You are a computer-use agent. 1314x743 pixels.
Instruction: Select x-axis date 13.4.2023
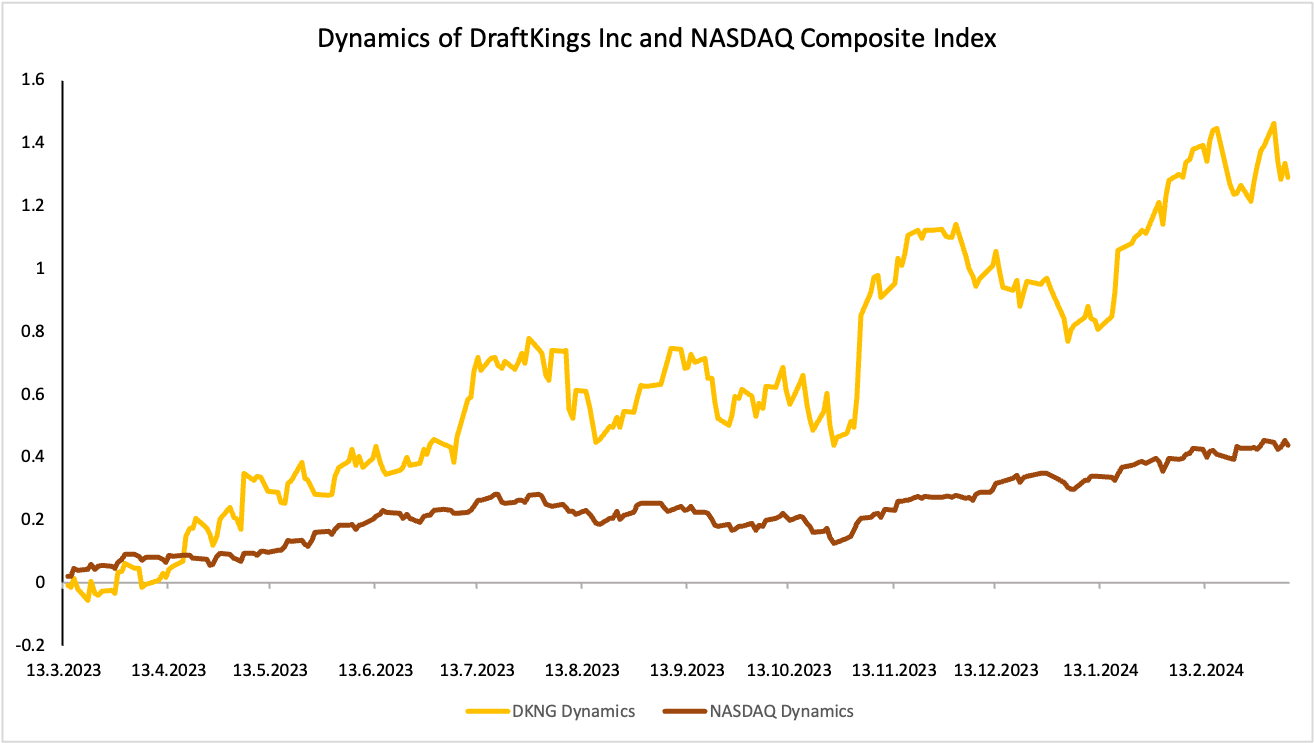(x=168, y=670)
